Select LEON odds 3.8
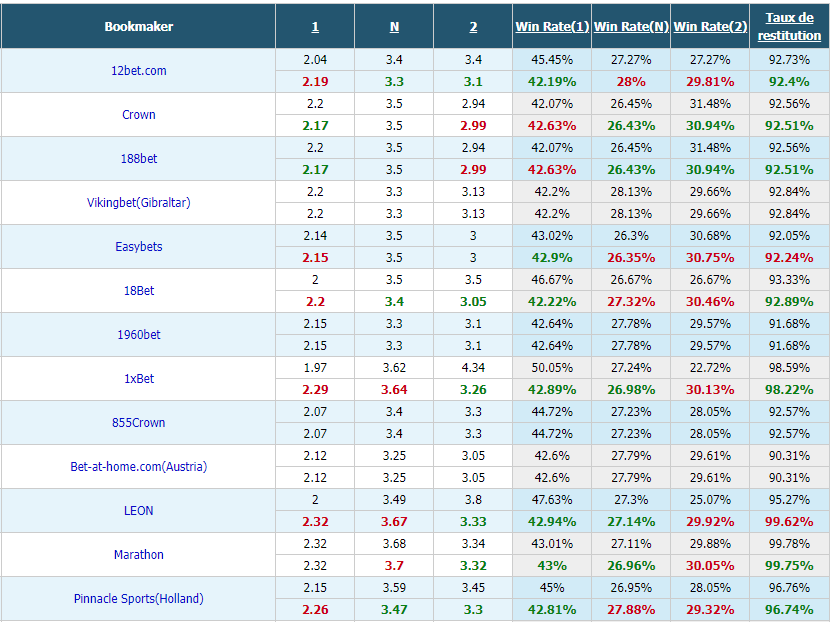Viewport: 831px width, 622px height. coord(473,500)
